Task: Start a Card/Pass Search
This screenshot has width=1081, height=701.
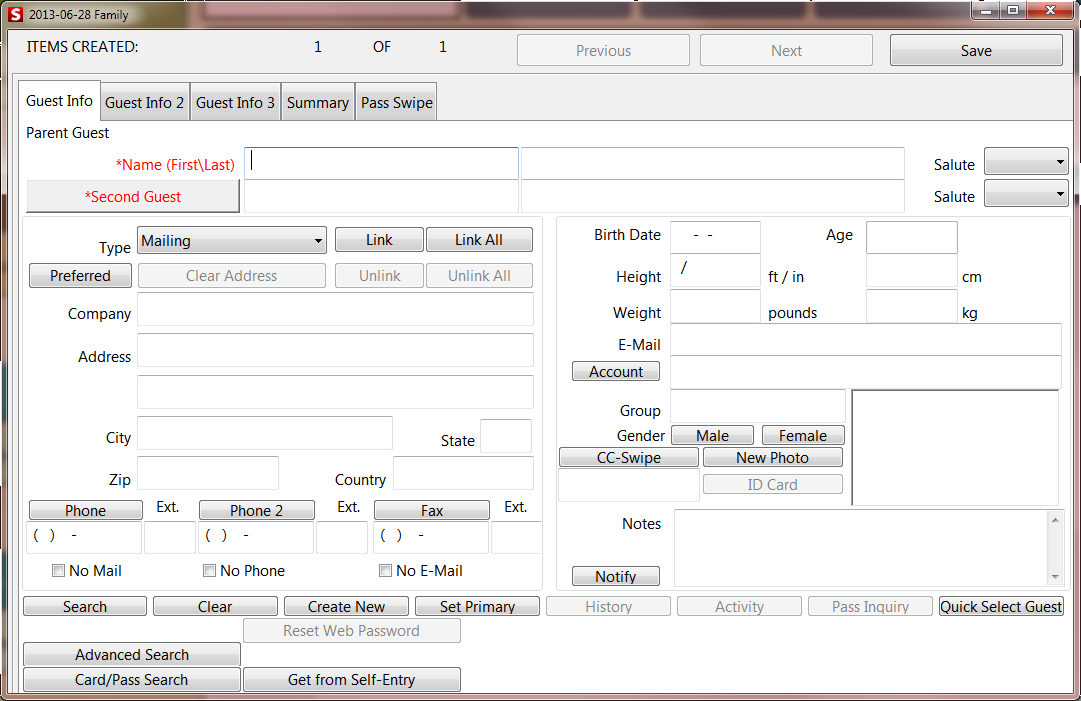Action: [131, 679]
